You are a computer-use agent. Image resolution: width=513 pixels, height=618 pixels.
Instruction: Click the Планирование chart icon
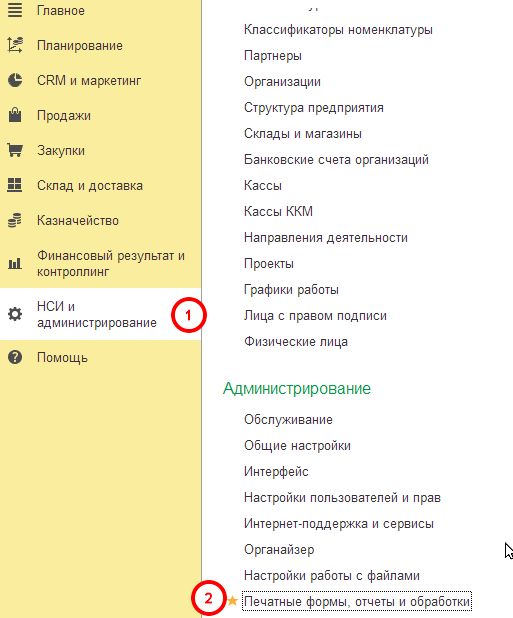[x=15, y=45]
